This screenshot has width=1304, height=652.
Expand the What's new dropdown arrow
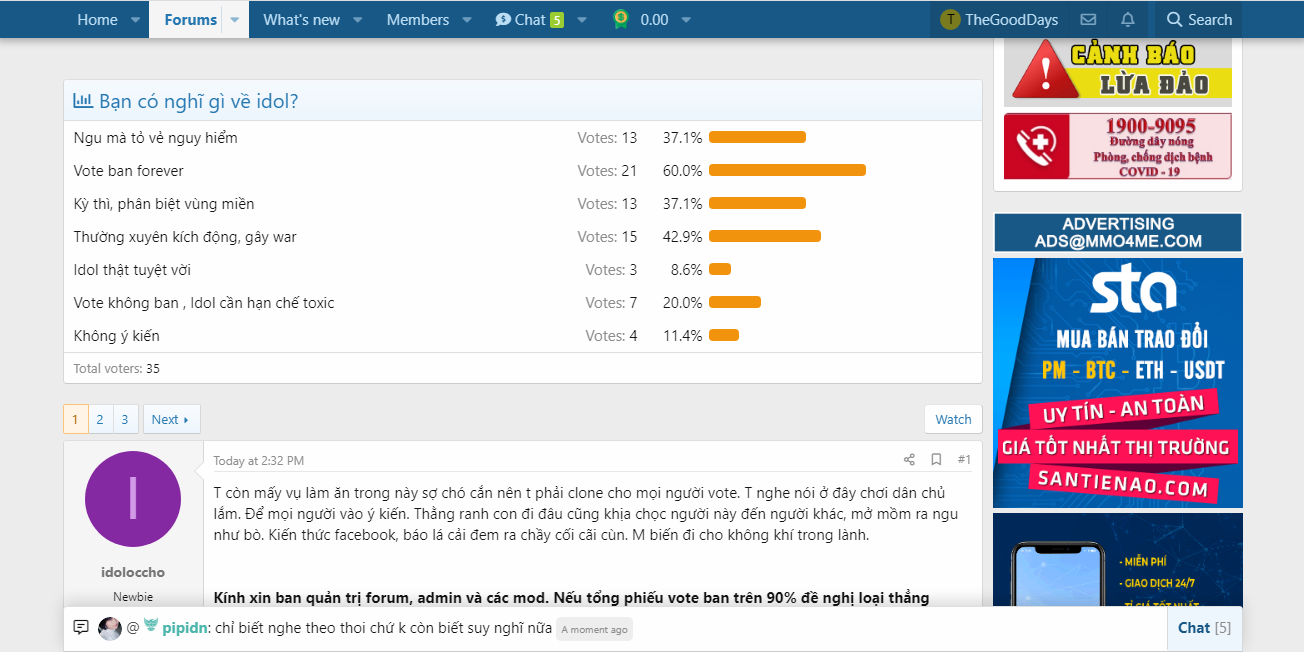(x=358, y=20)
